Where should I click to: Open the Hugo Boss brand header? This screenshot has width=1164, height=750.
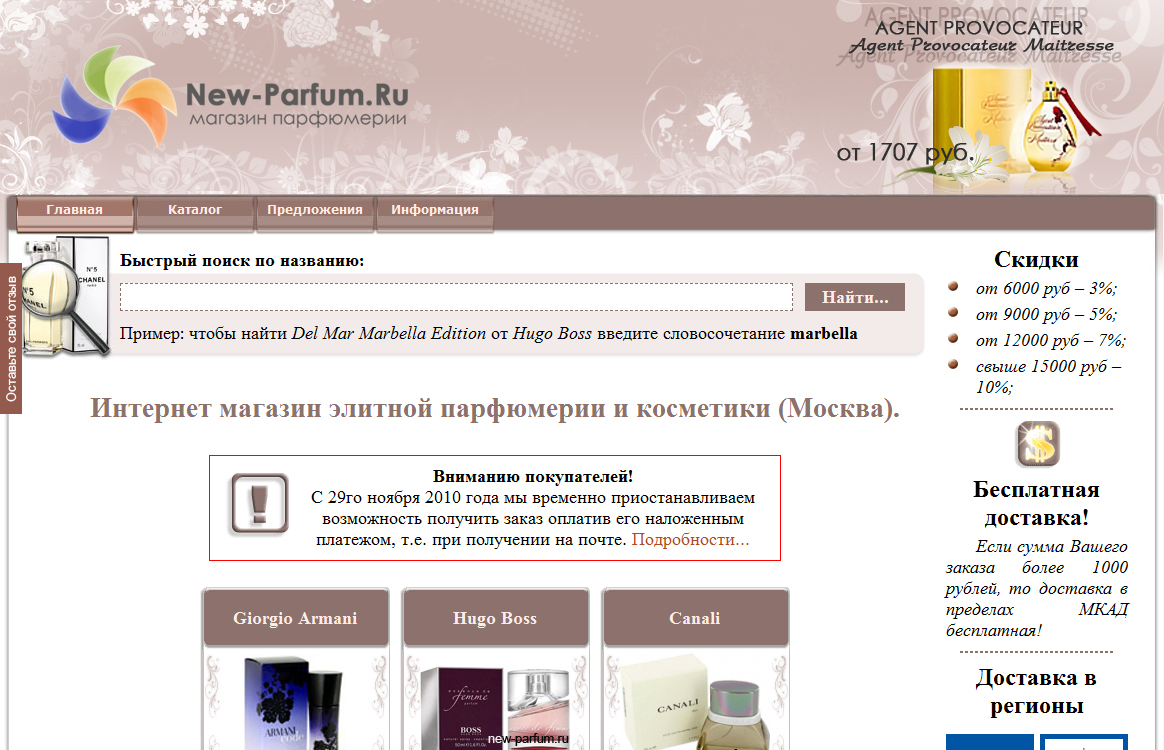(495, 618)
